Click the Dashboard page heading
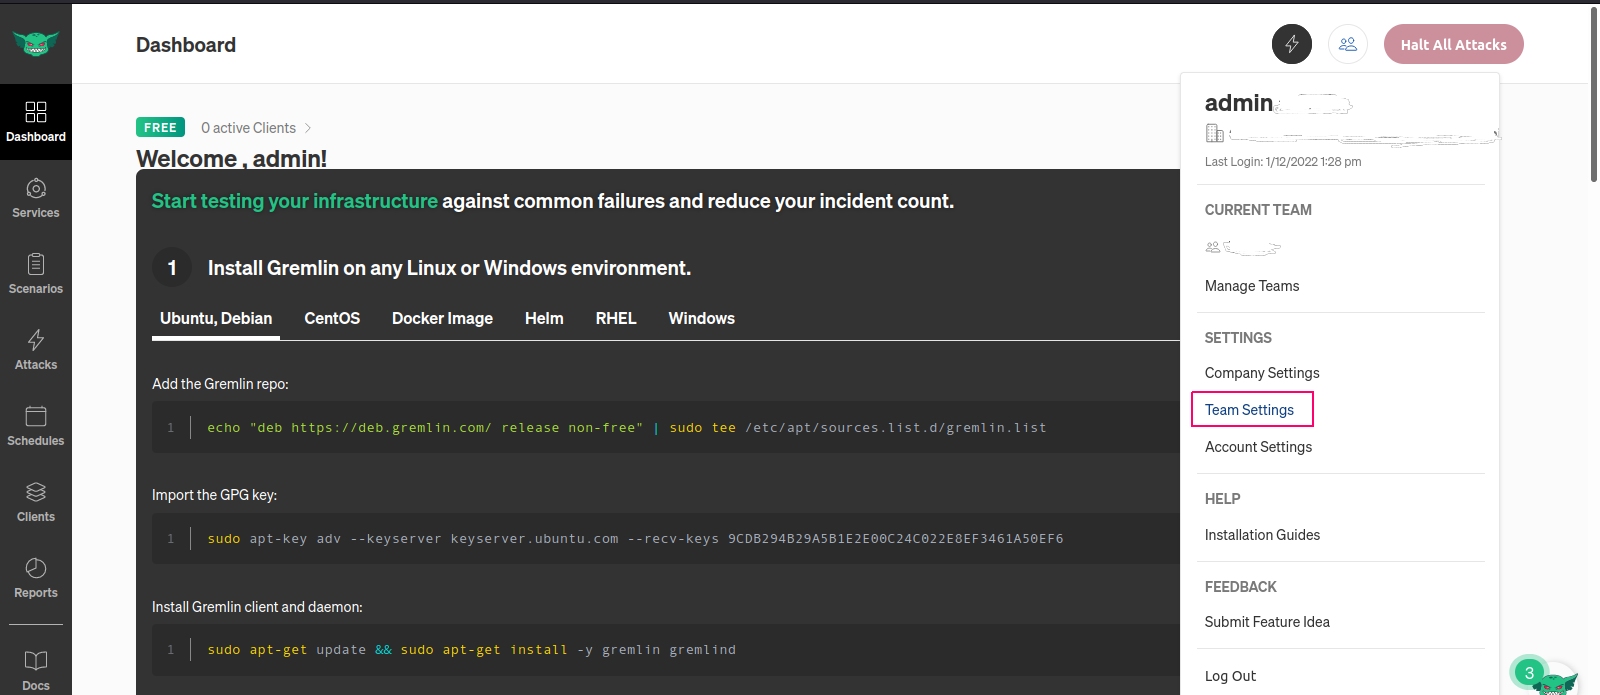The height and width of the screenshot is (695, 1600). (x=186, y=45)
